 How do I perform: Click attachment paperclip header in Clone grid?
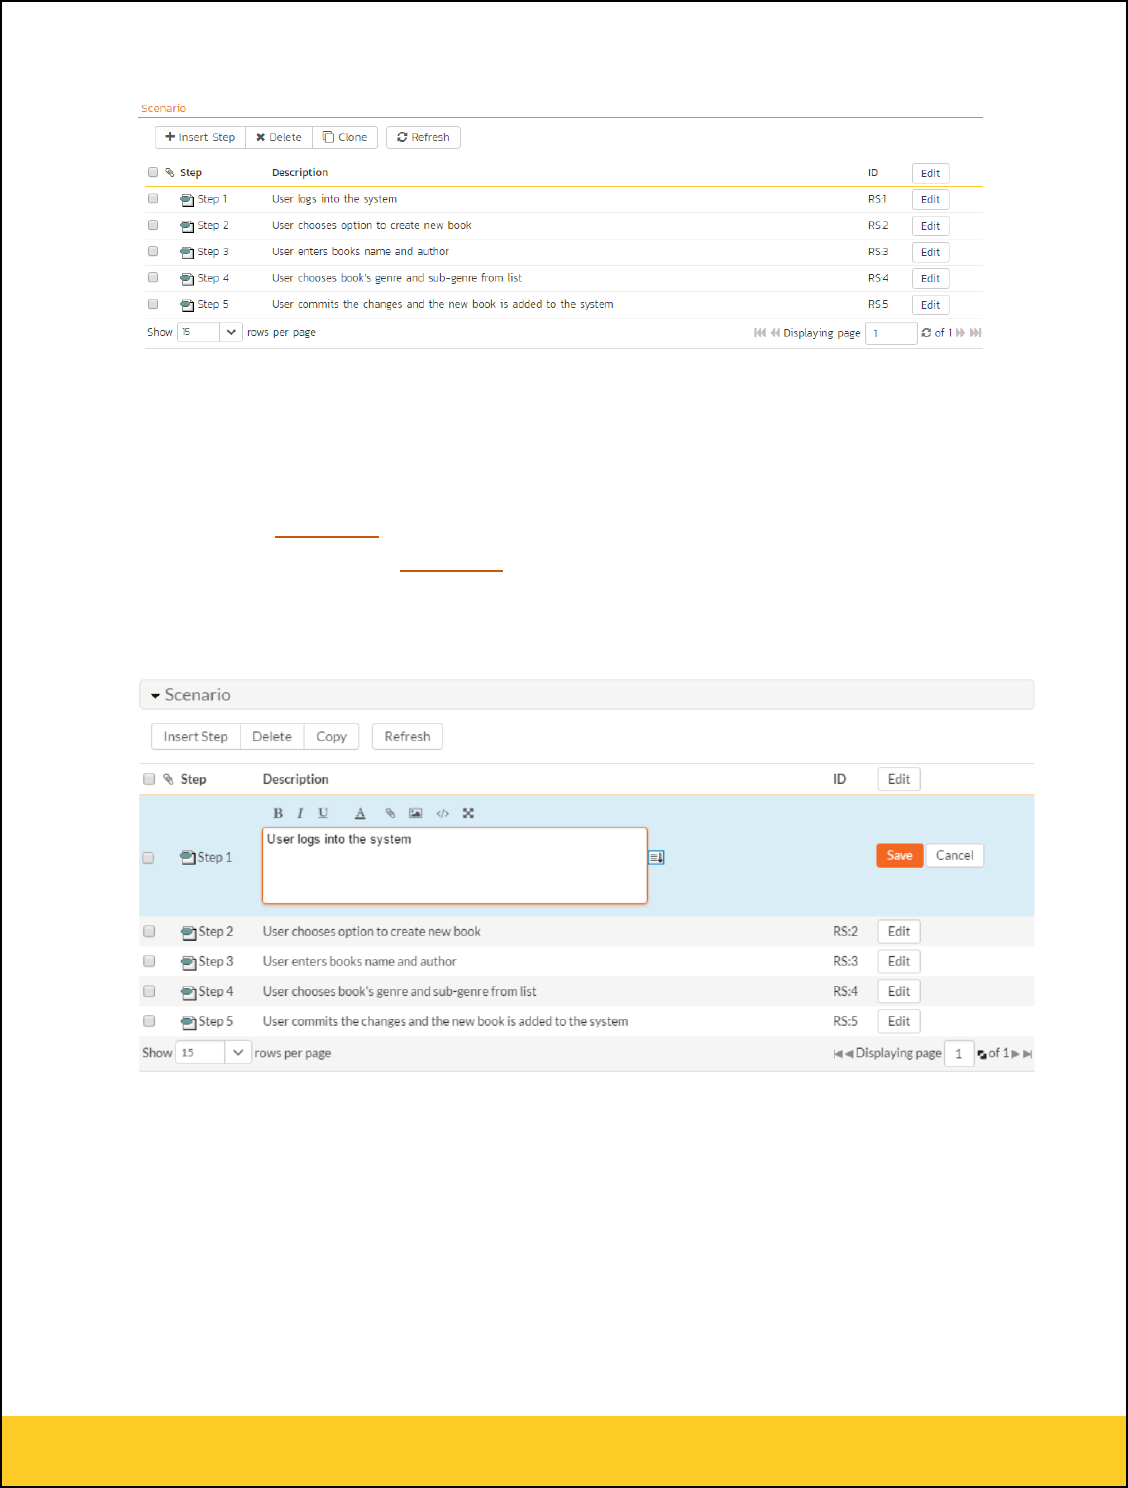170,172
